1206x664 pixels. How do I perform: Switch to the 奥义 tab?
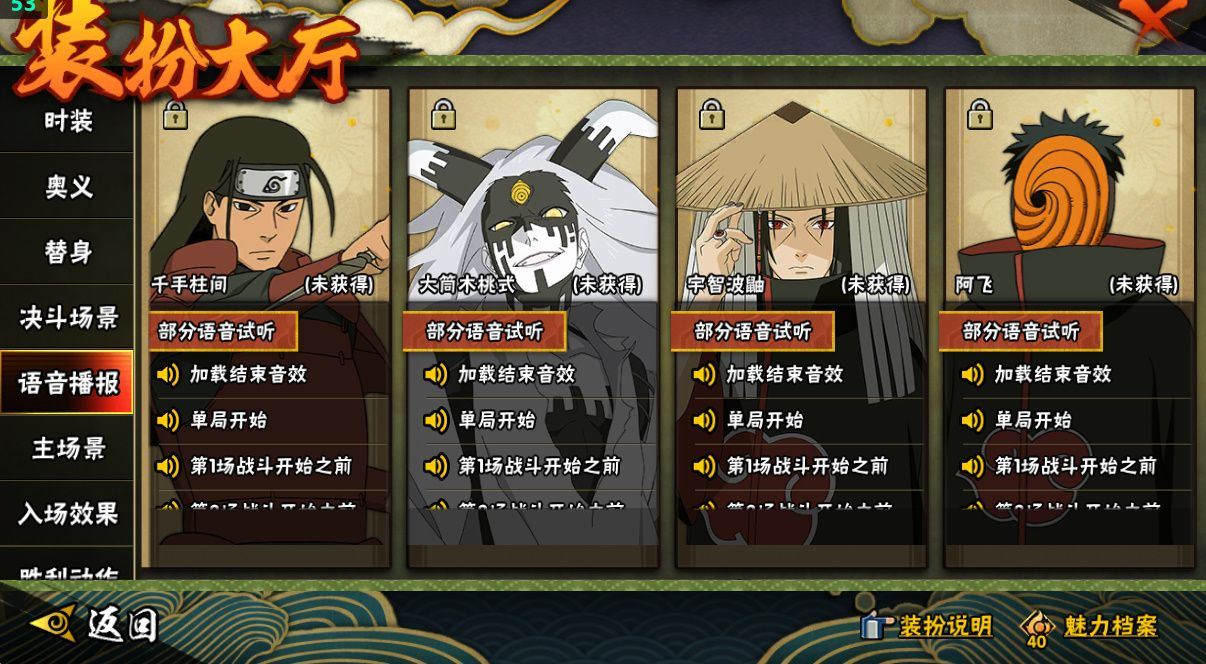(67, 186)
